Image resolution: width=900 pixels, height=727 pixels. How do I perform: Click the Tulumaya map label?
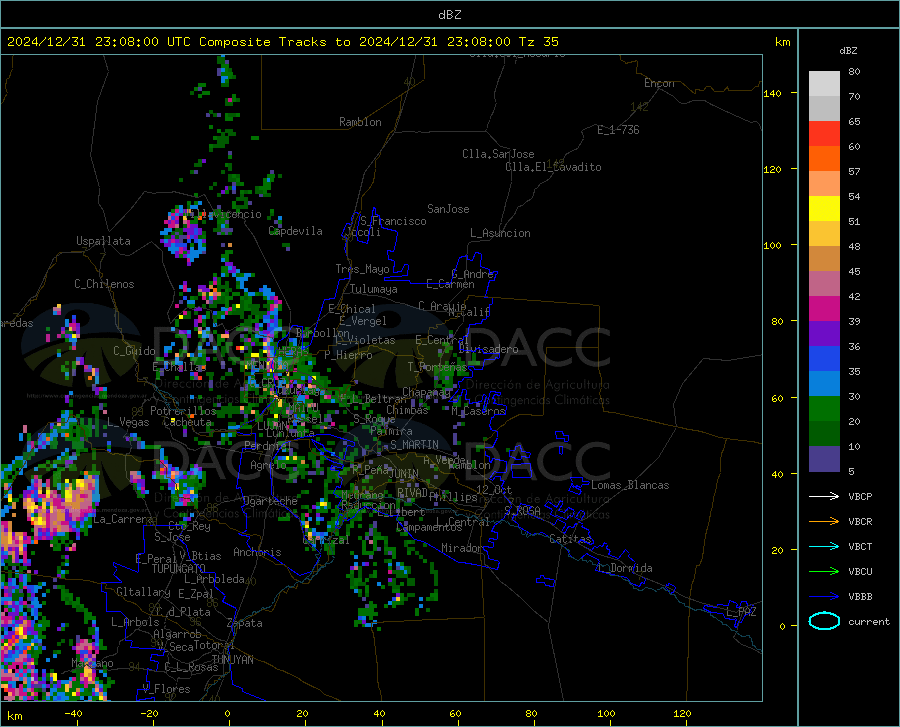coord(373,289)
